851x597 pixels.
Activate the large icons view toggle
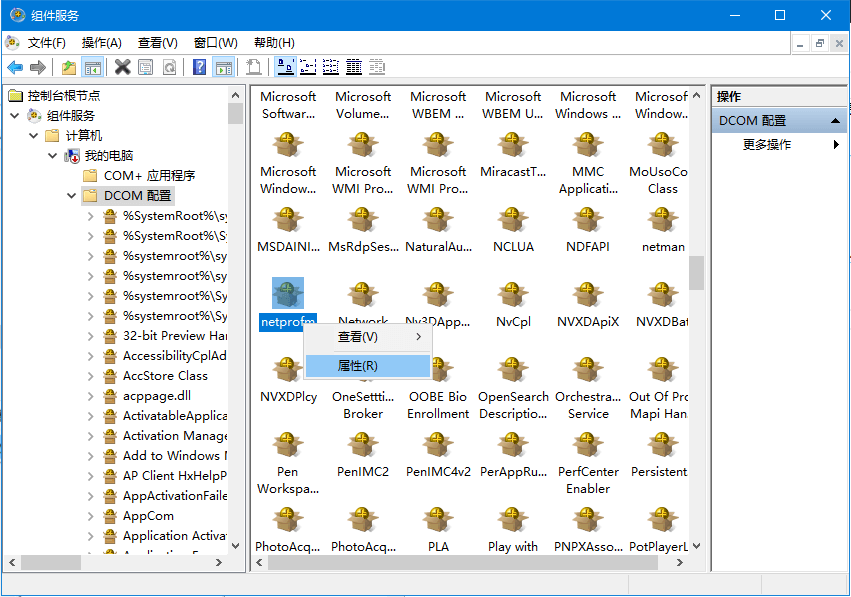tap(285, 67)
